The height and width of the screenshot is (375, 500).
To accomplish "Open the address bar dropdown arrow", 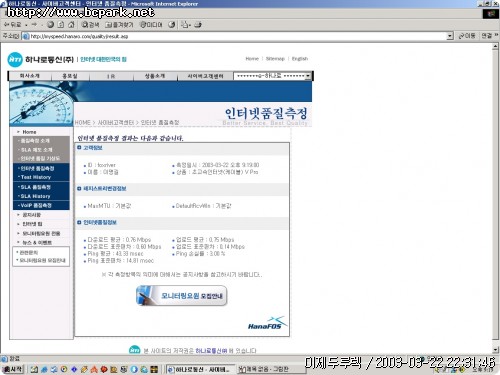I will [450, 36].
